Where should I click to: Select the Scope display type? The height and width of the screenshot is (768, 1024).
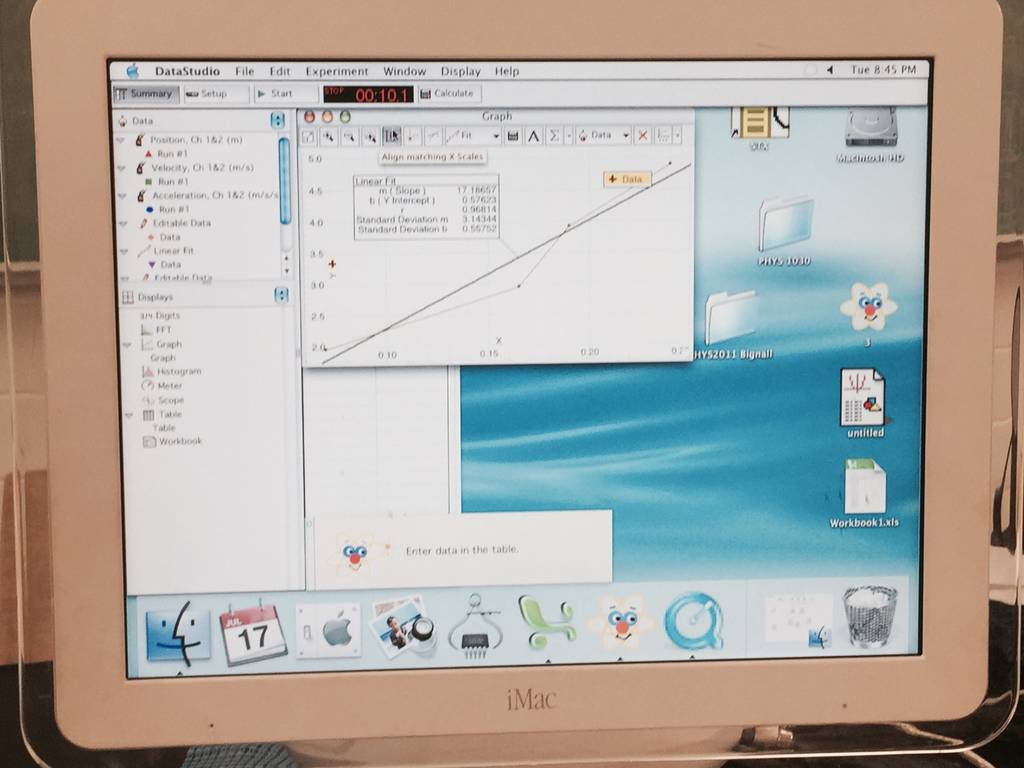pyautogui.click(x=163, y=400)
